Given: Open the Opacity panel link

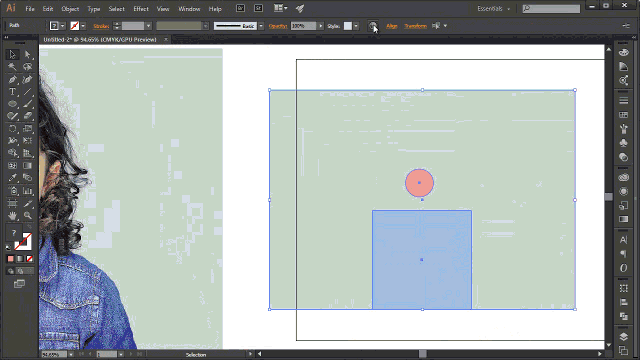Looking at the screenshot, I should coord(278,26).
